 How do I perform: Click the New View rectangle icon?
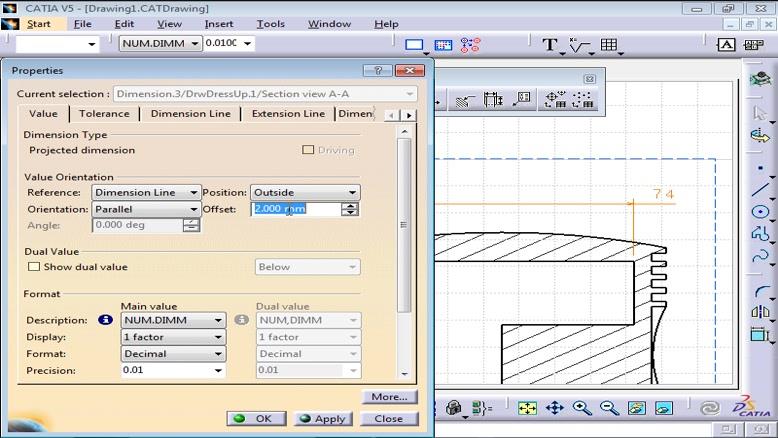coord(414,45)
